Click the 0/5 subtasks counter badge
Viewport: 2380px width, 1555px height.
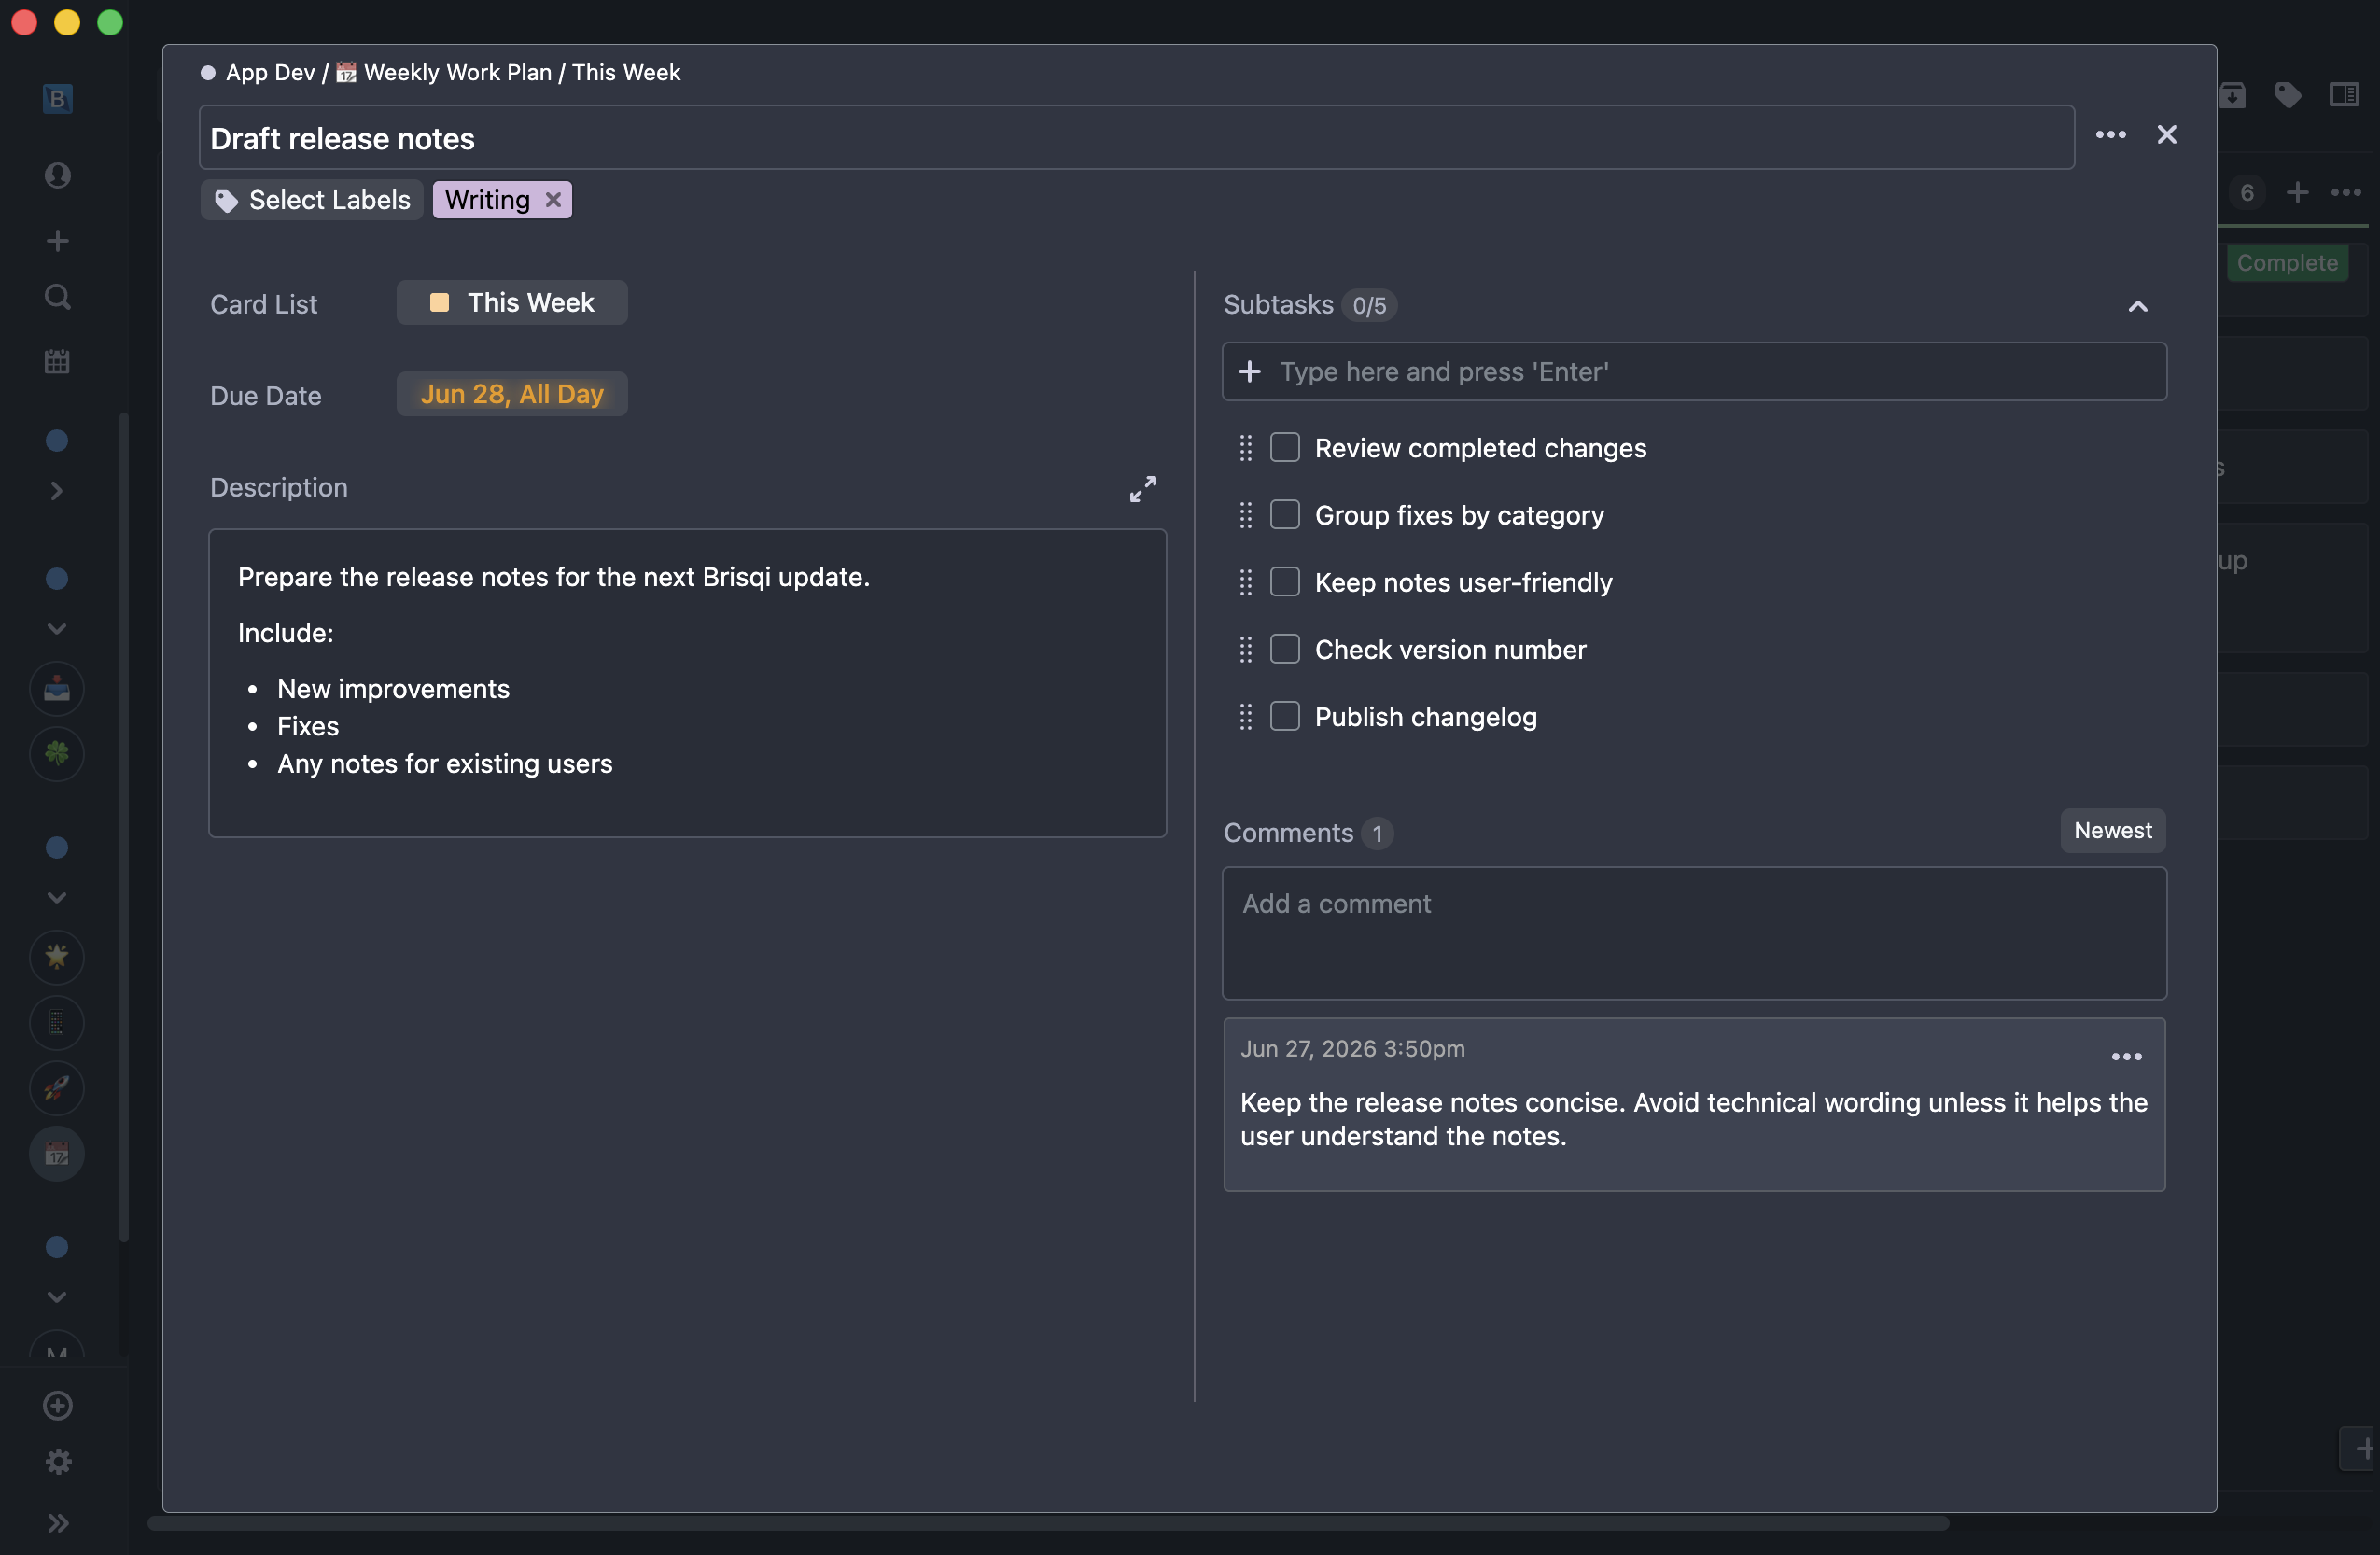1369,305
